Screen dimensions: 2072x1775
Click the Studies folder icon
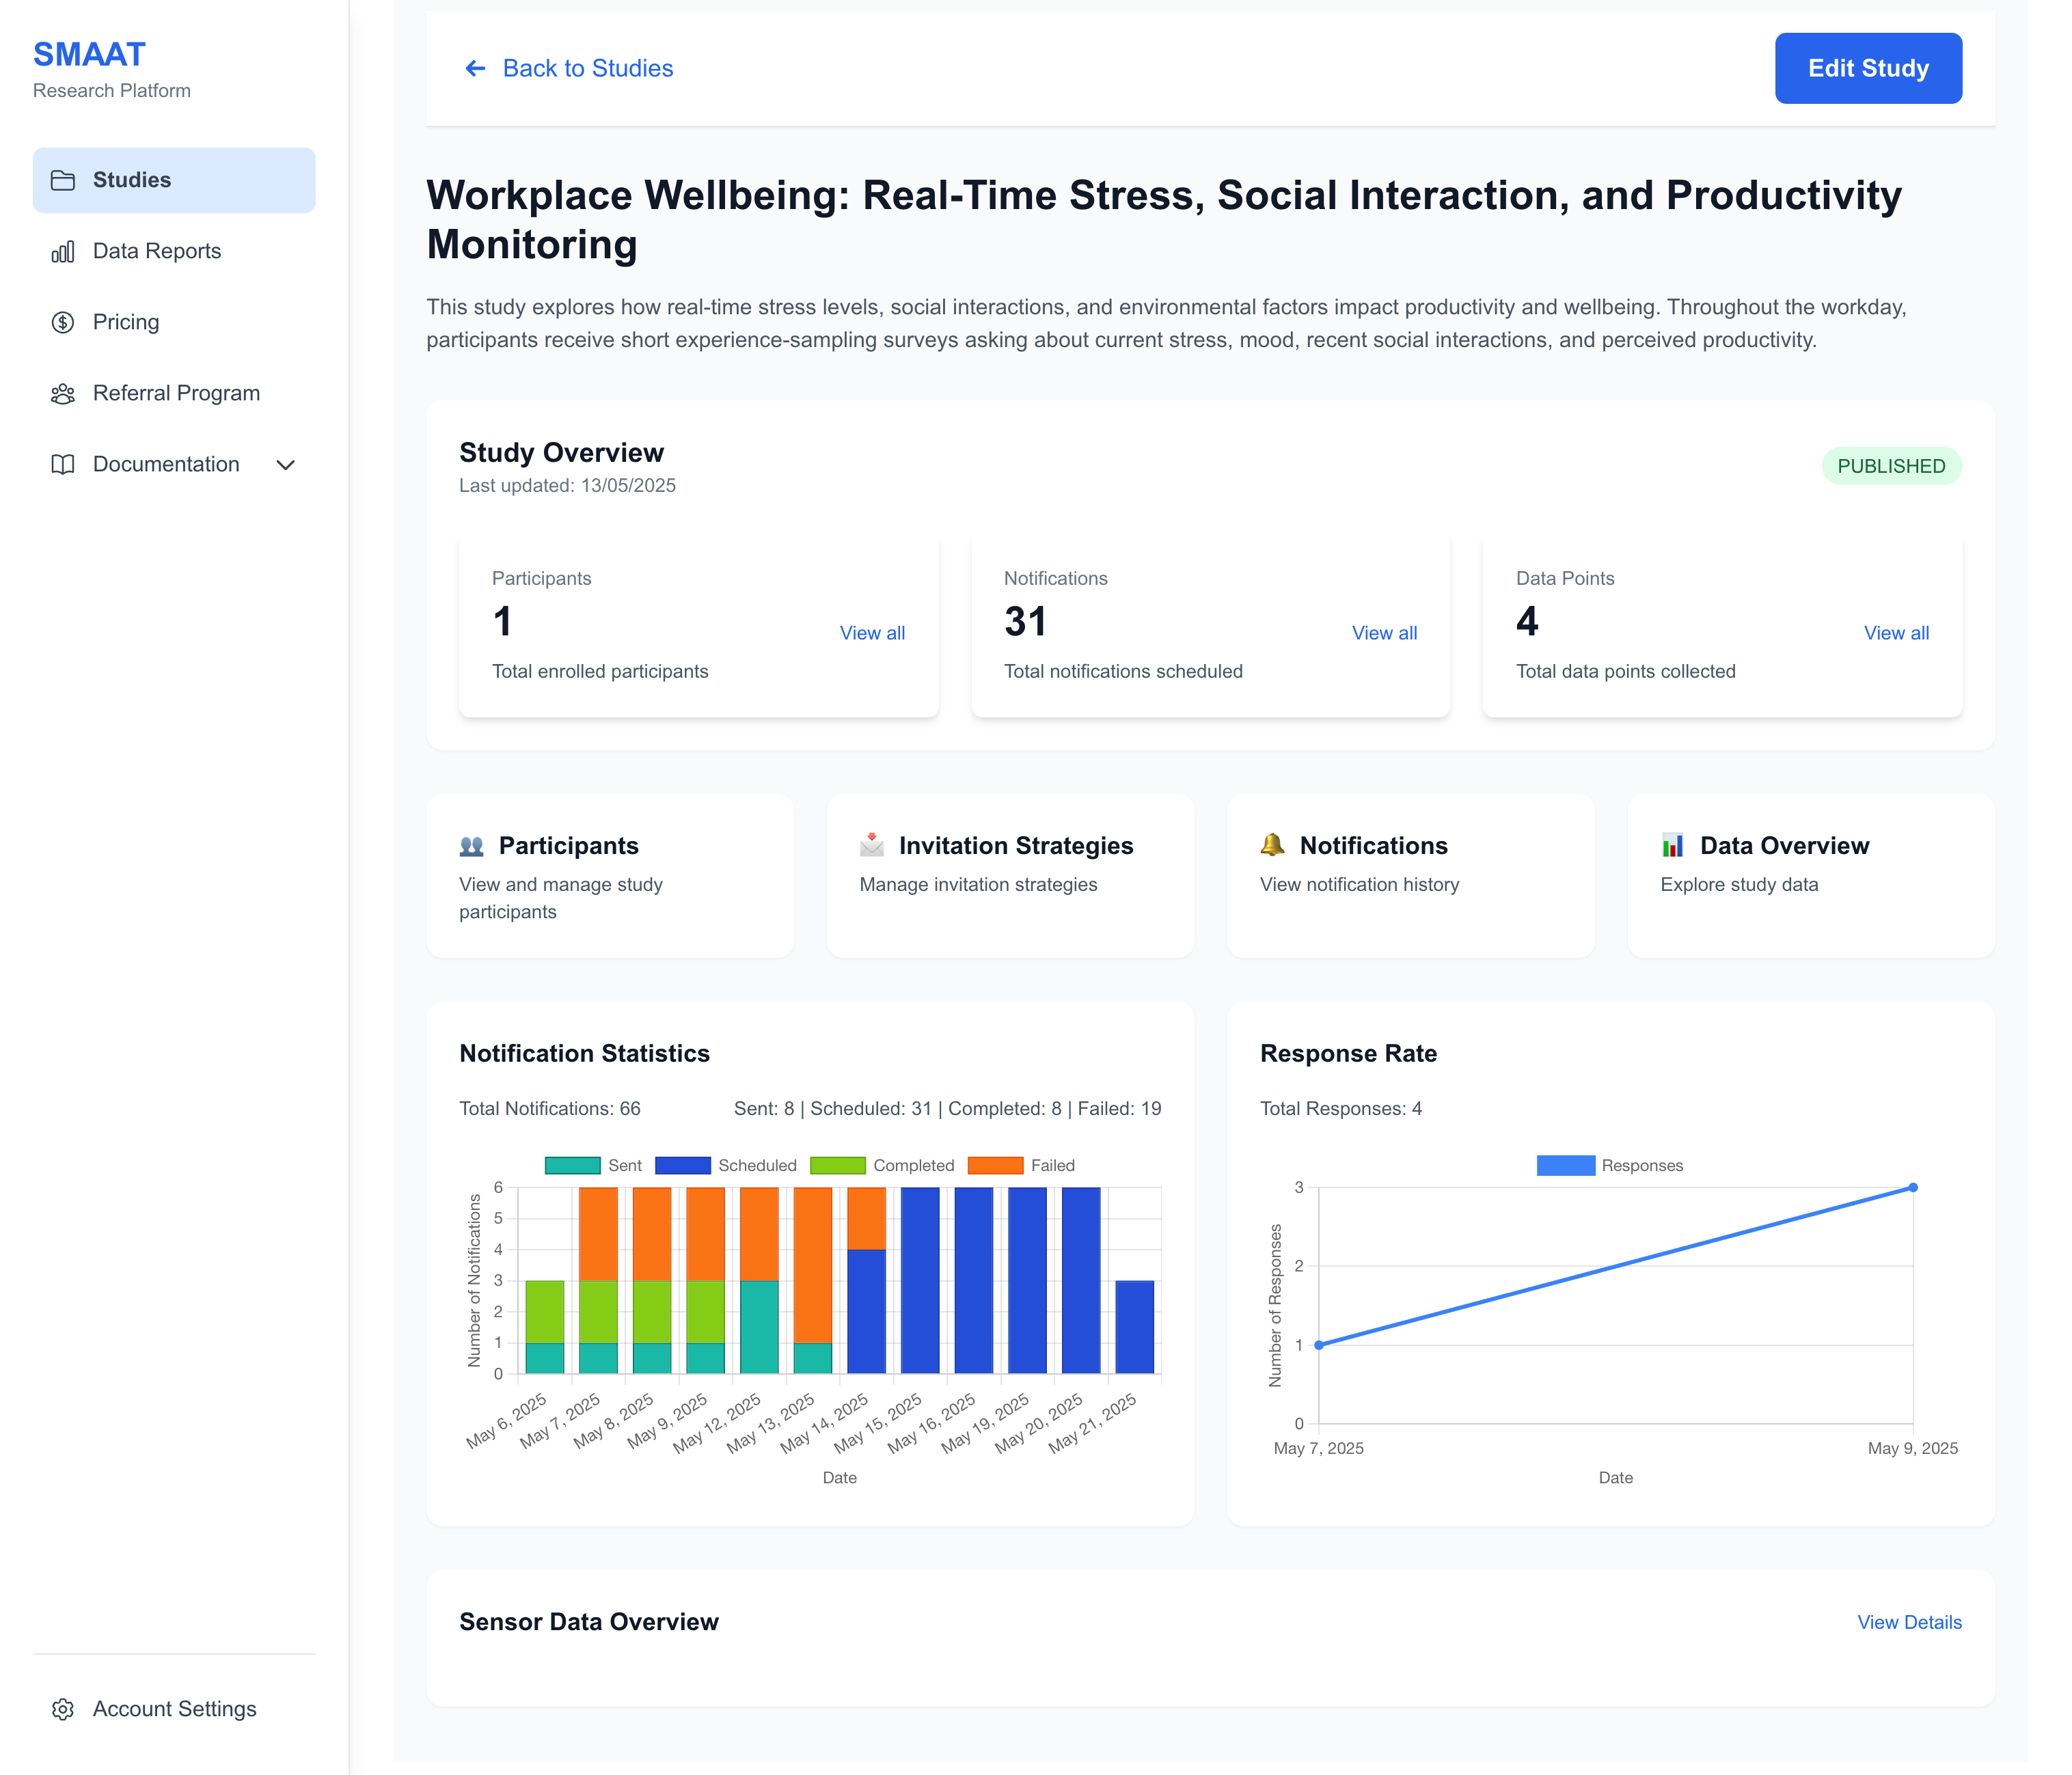coord(63,180)
